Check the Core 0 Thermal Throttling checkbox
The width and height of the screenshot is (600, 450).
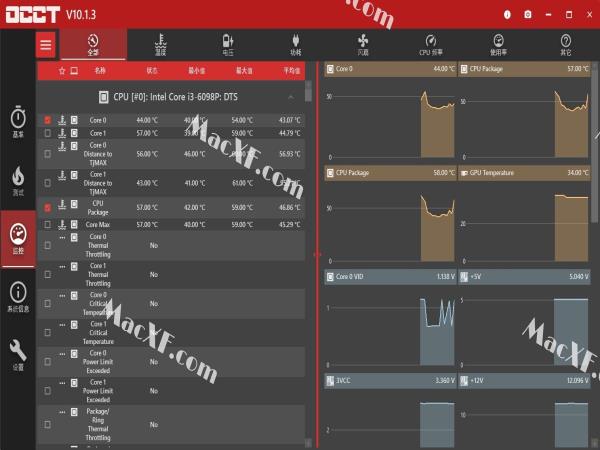[x=47, y=245]
